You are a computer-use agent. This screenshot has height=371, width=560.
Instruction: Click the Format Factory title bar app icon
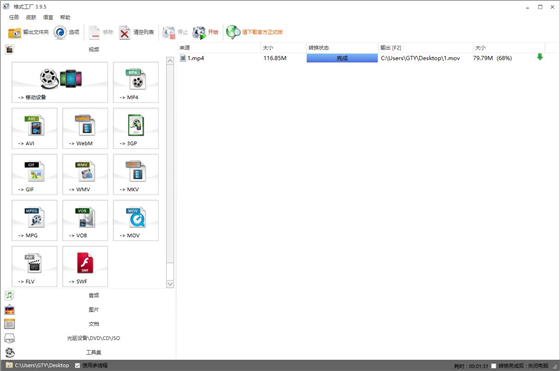tap(6, 6)
